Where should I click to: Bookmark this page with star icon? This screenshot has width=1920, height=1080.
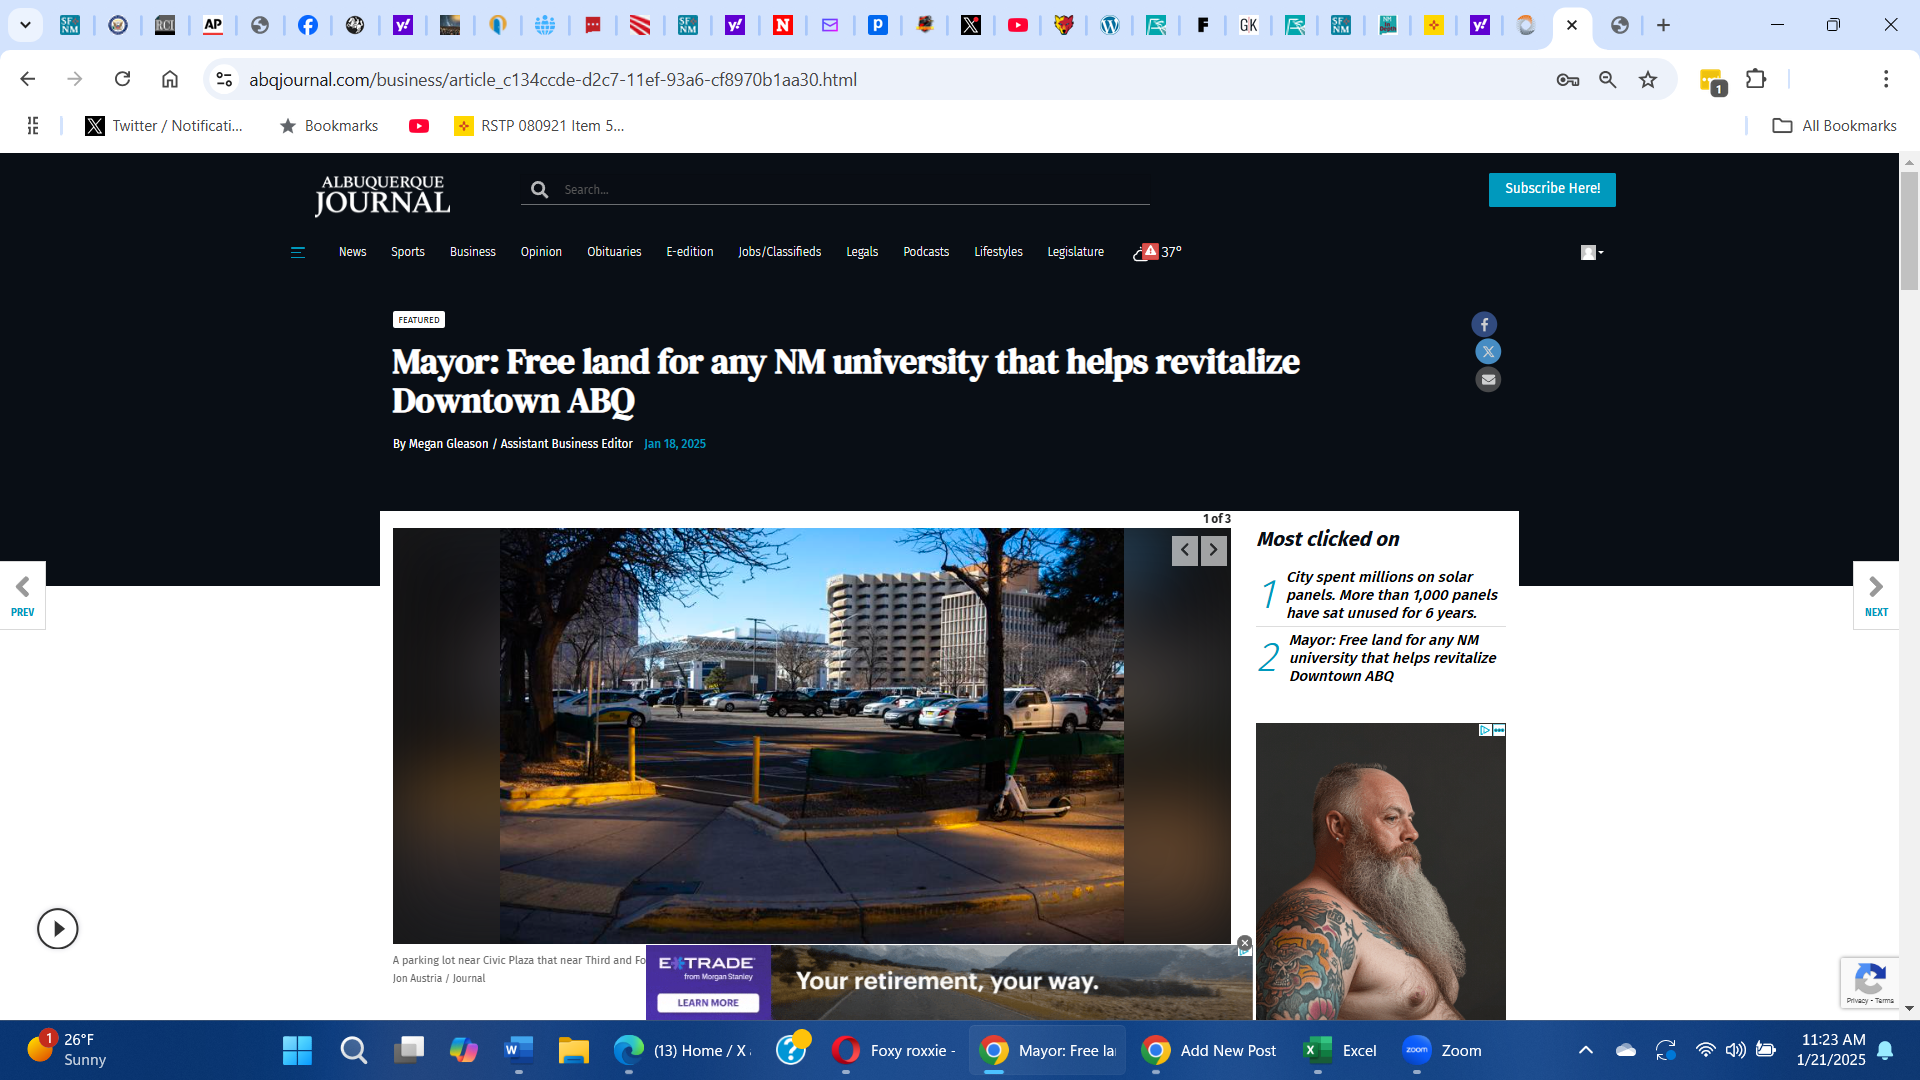tap(1648, 80)
